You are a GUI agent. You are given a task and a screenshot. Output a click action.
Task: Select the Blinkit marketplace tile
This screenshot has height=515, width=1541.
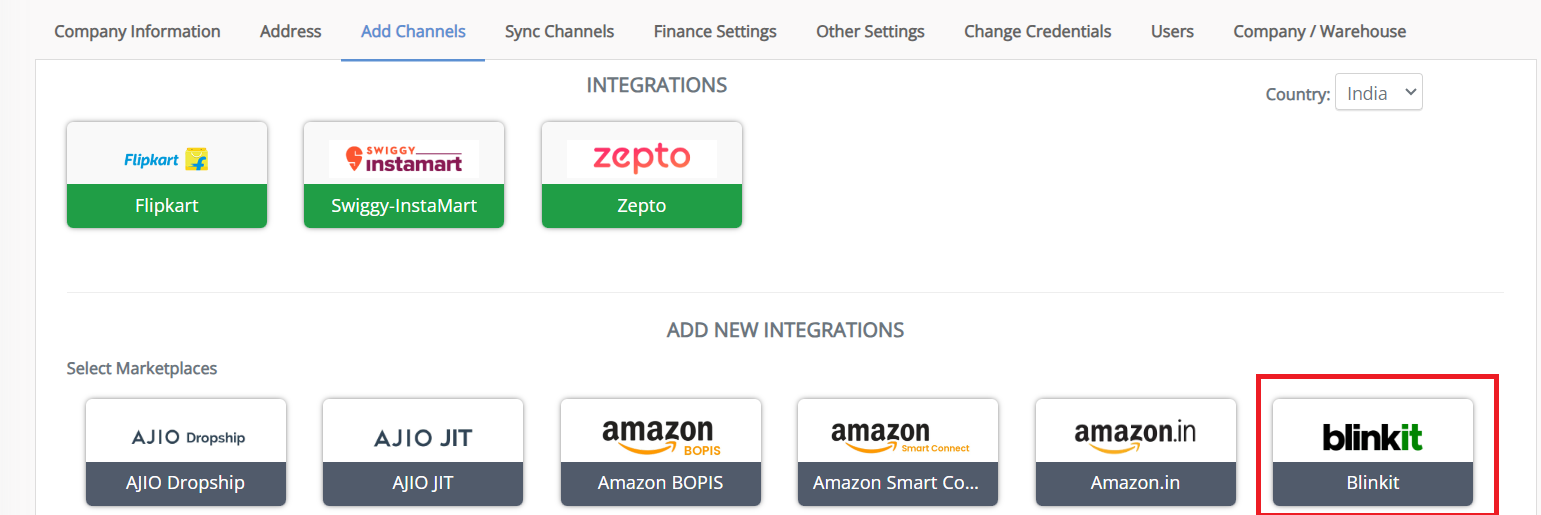coord(1373,452)
